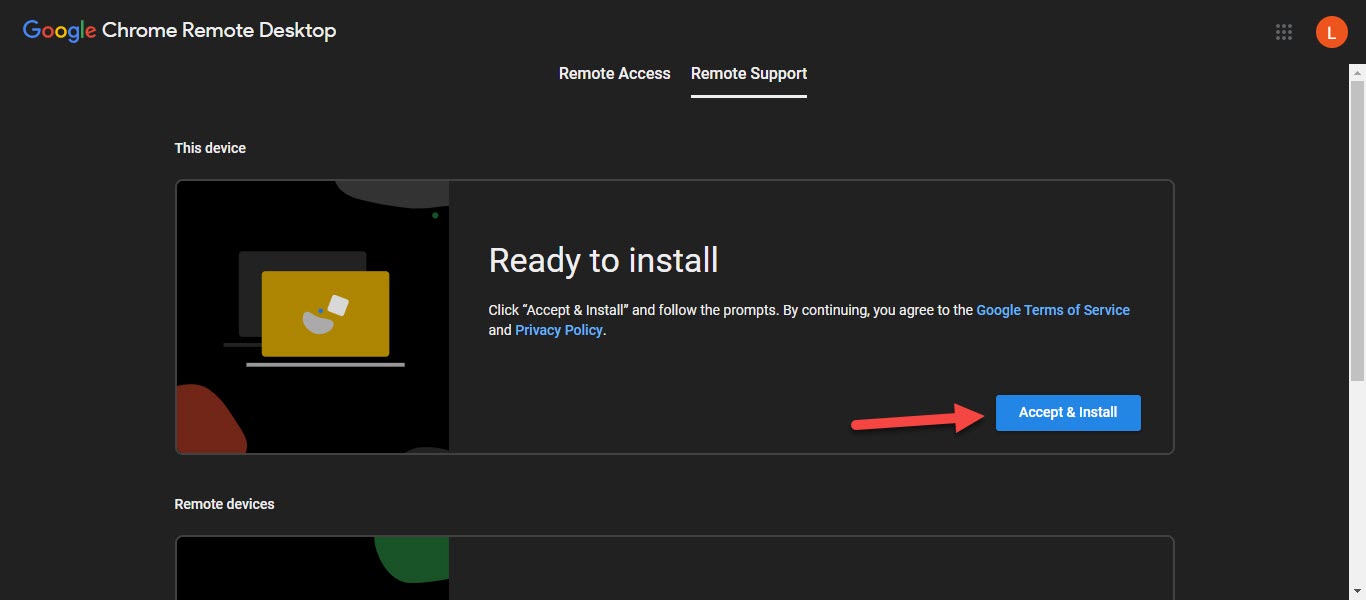Click the Google logo in the header
Screen dimensions: 1366x600
59,31
